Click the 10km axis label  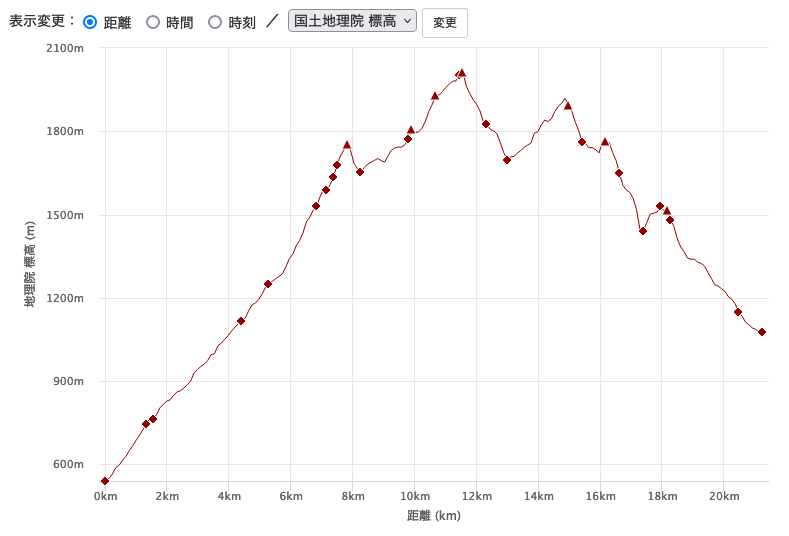coord(415,497)
